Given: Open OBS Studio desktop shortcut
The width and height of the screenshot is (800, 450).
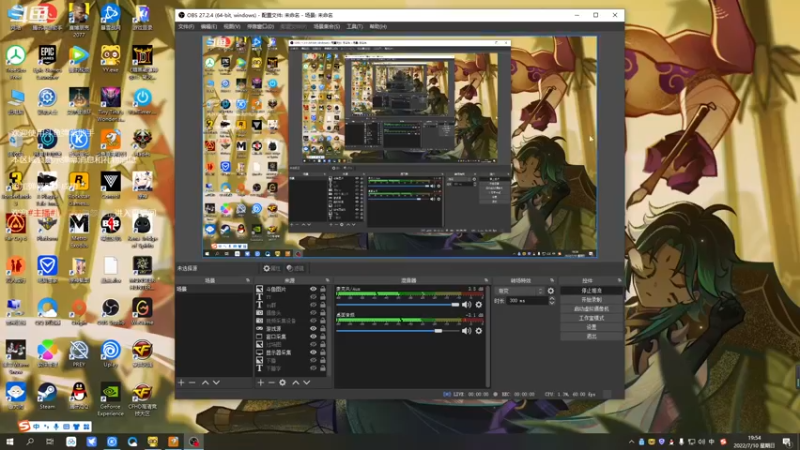Looking at the screenshot, I should tap(110, 312).
